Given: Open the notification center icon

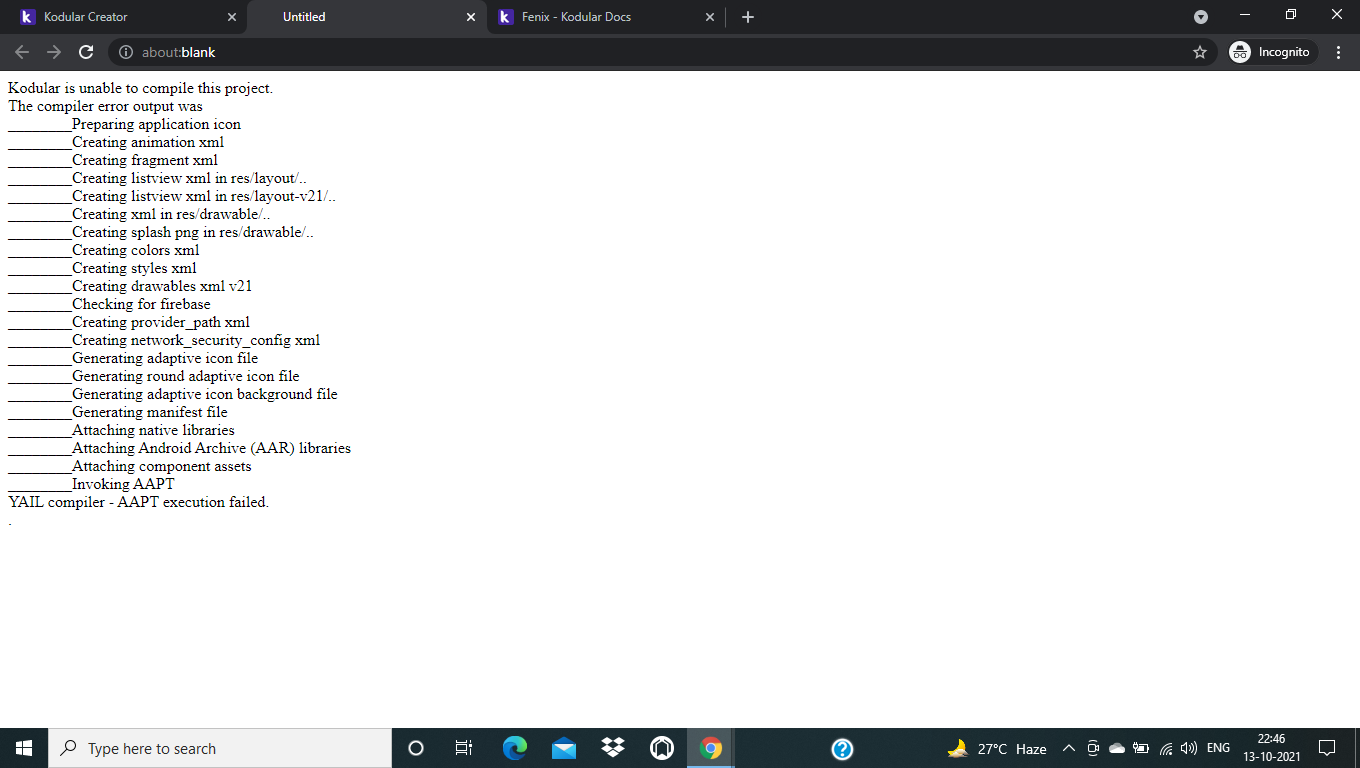Looking at the screenshot, I should pos(1328,748).
